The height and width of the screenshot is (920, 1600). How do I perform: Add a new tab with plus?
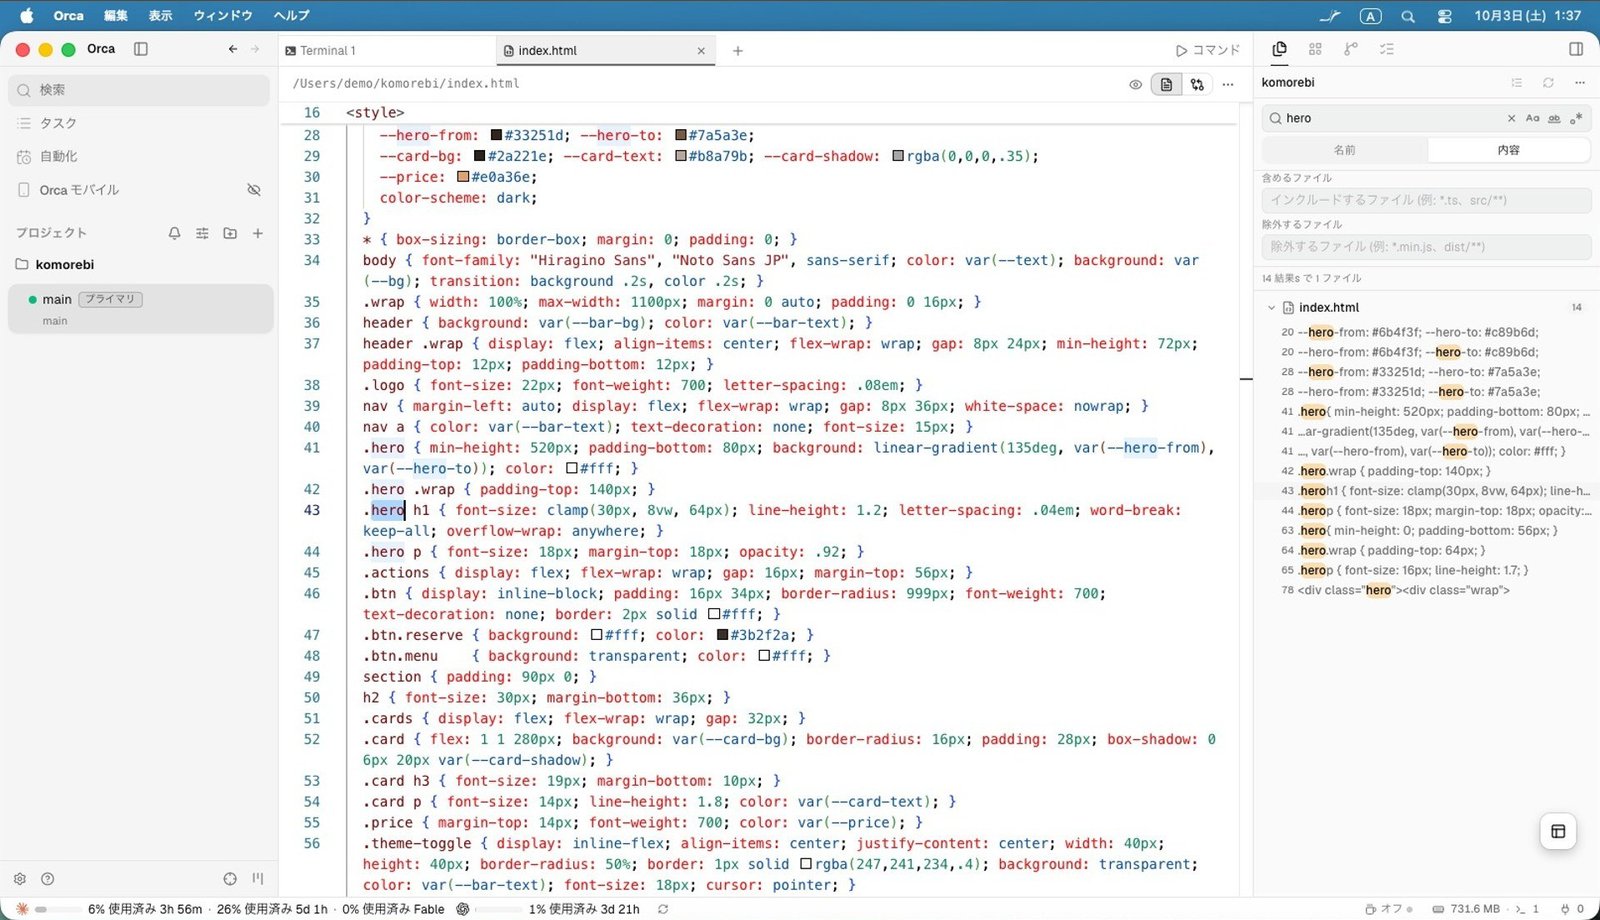(x=738, y=51)
